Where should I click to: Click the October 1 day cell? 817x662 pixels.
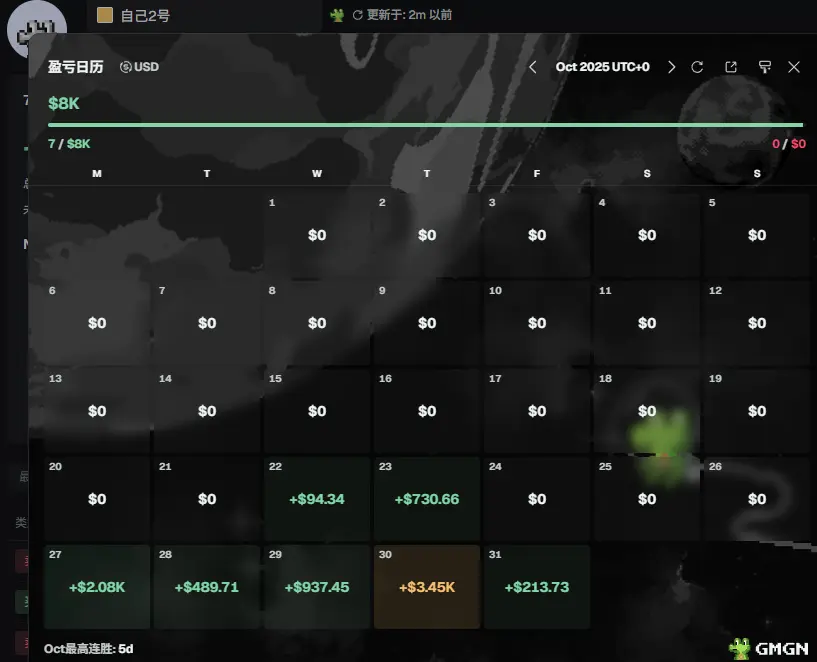pyautogui.click(x=317, y=235)
